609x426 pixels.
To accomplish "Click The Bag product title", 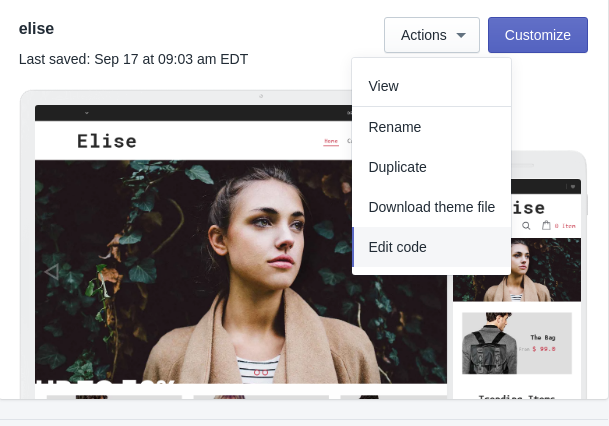I will 542,337.
